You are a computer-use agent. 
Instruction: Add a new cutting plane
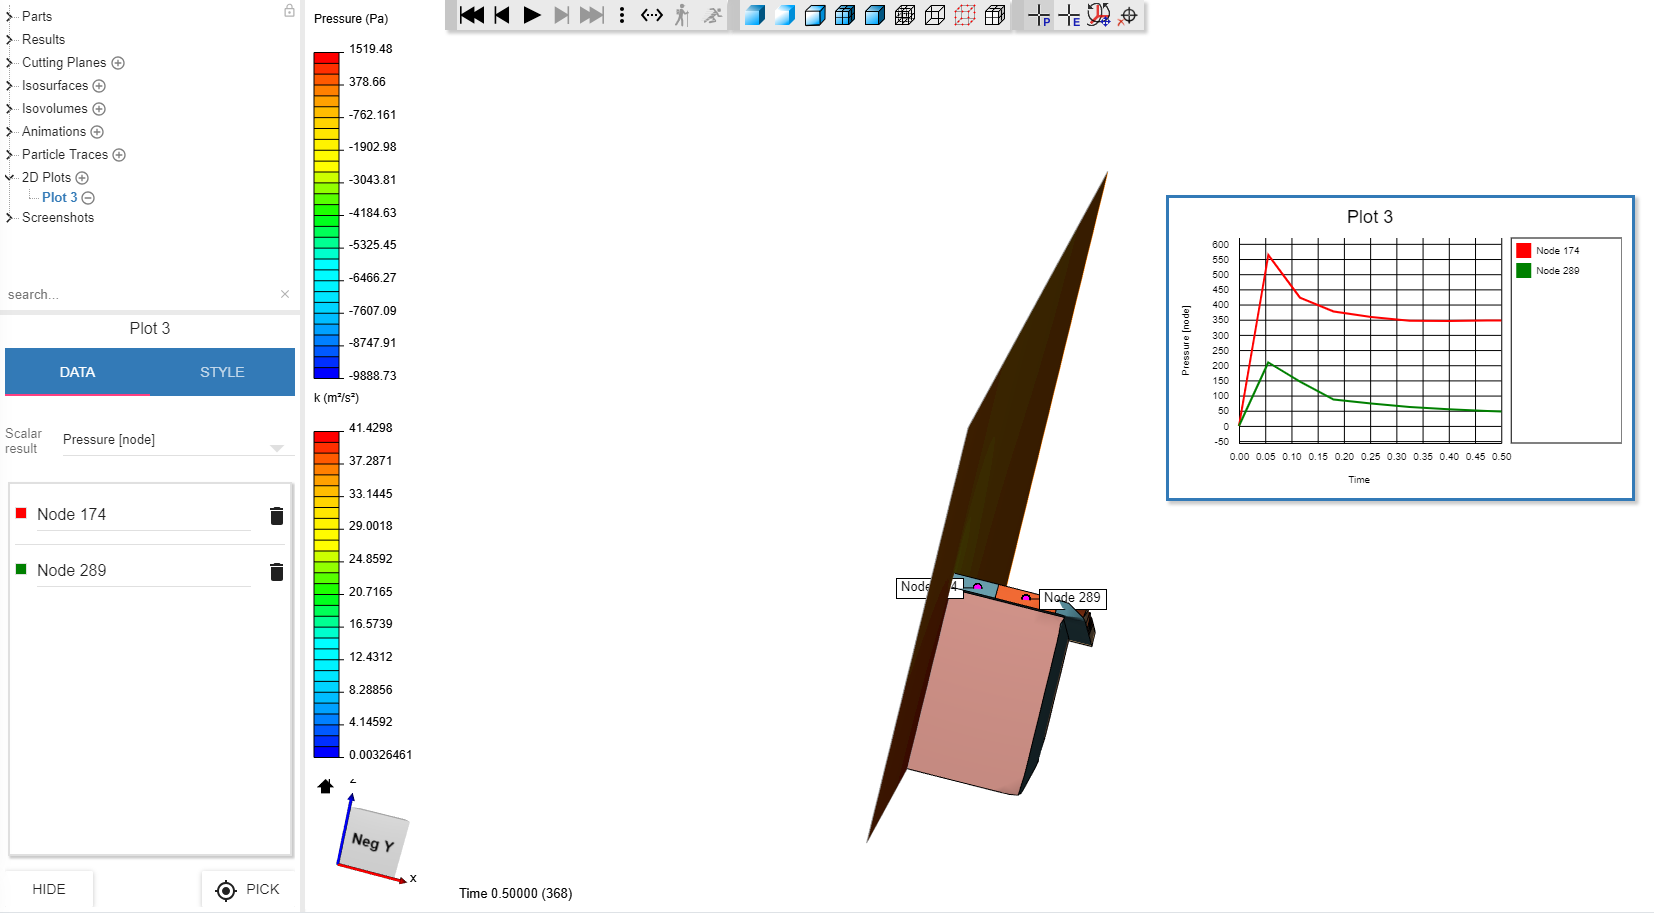point(118,63)
